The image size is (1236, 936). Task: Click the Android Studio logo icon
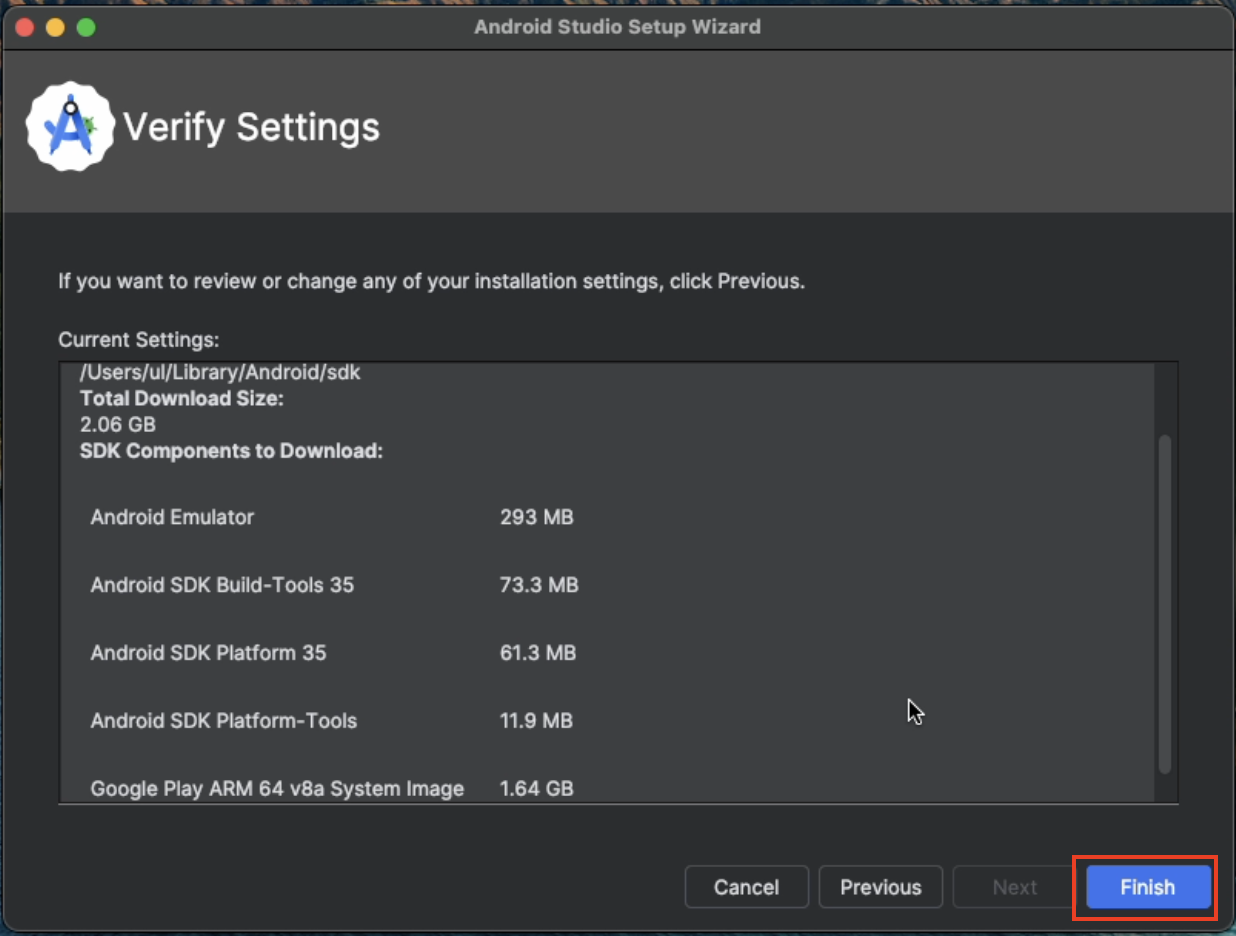tap(70, 127)
